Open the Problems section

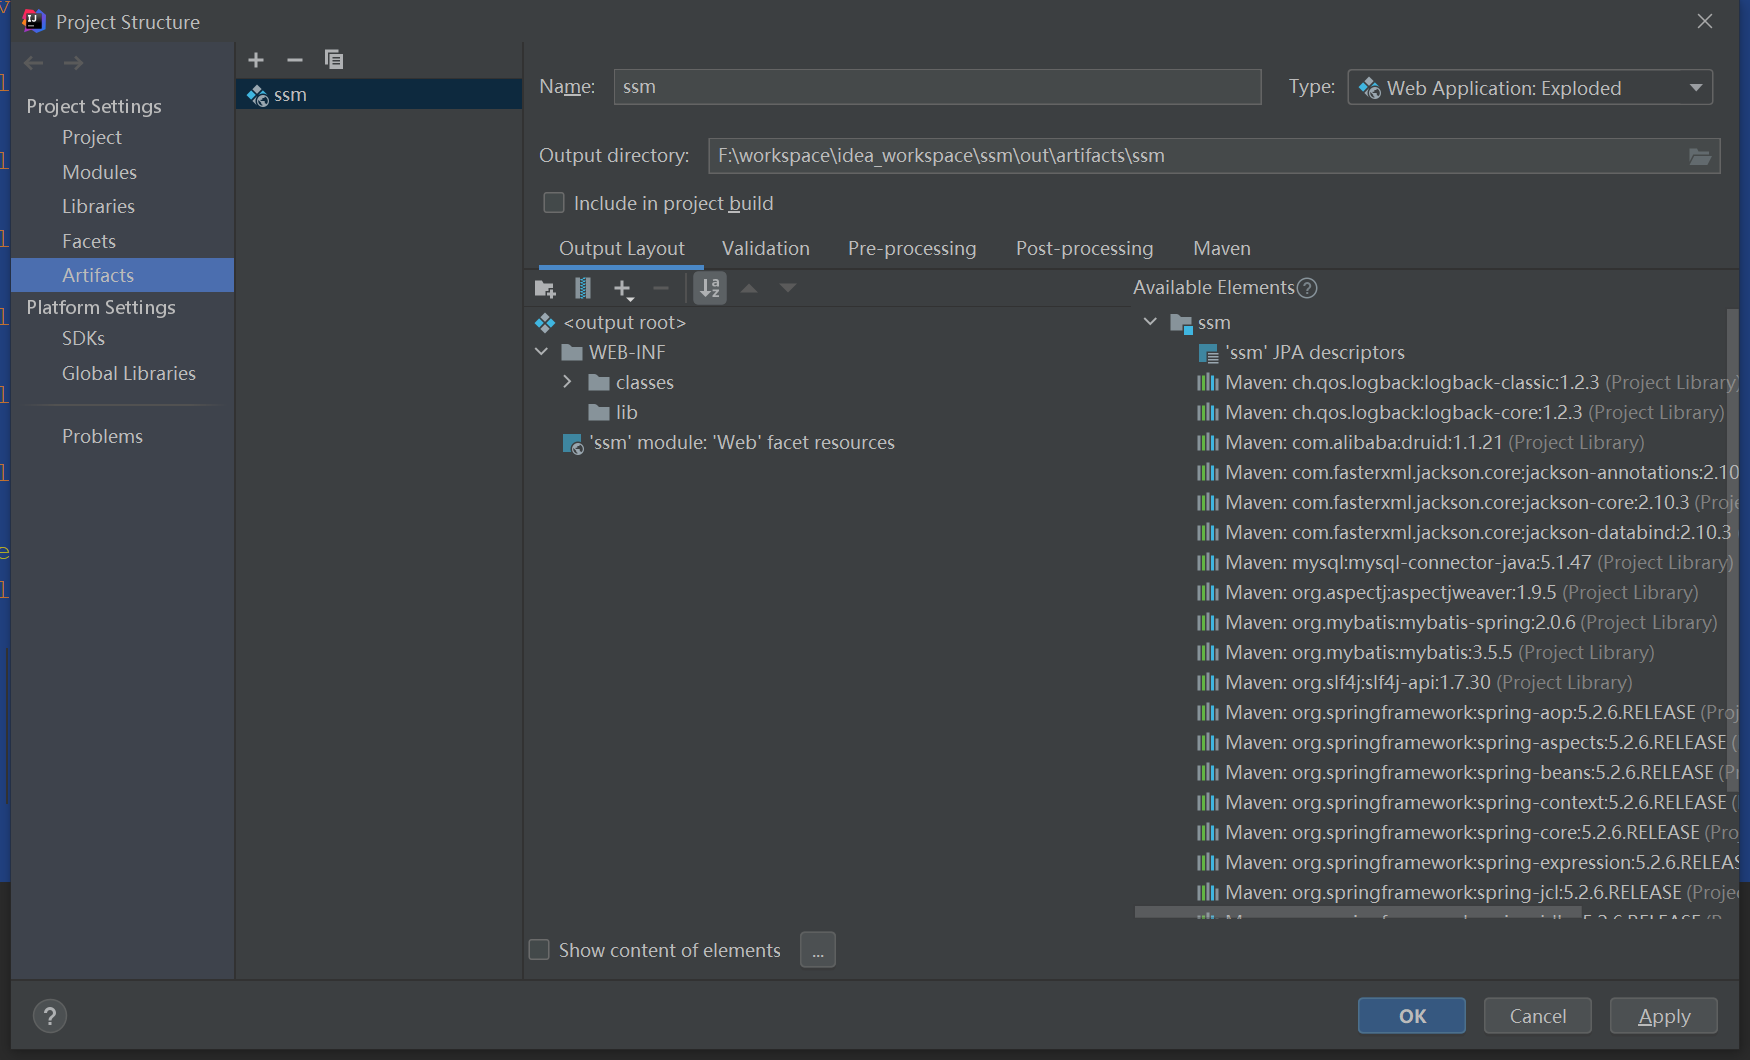pyautogui.click(x=102, y=436)
